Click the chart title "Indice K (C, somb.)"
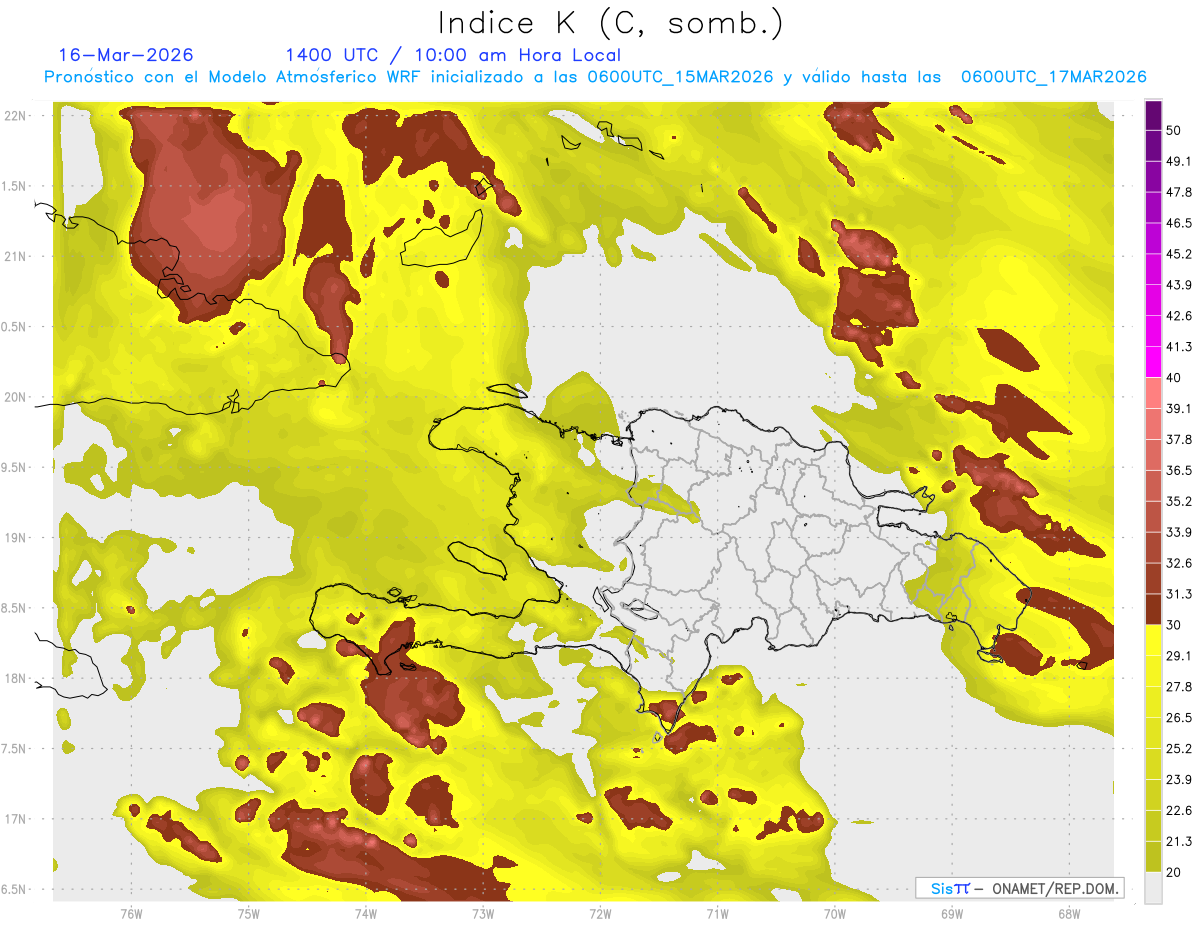Viewport: 1200px width, 927px height. click(x=610, y=23)
